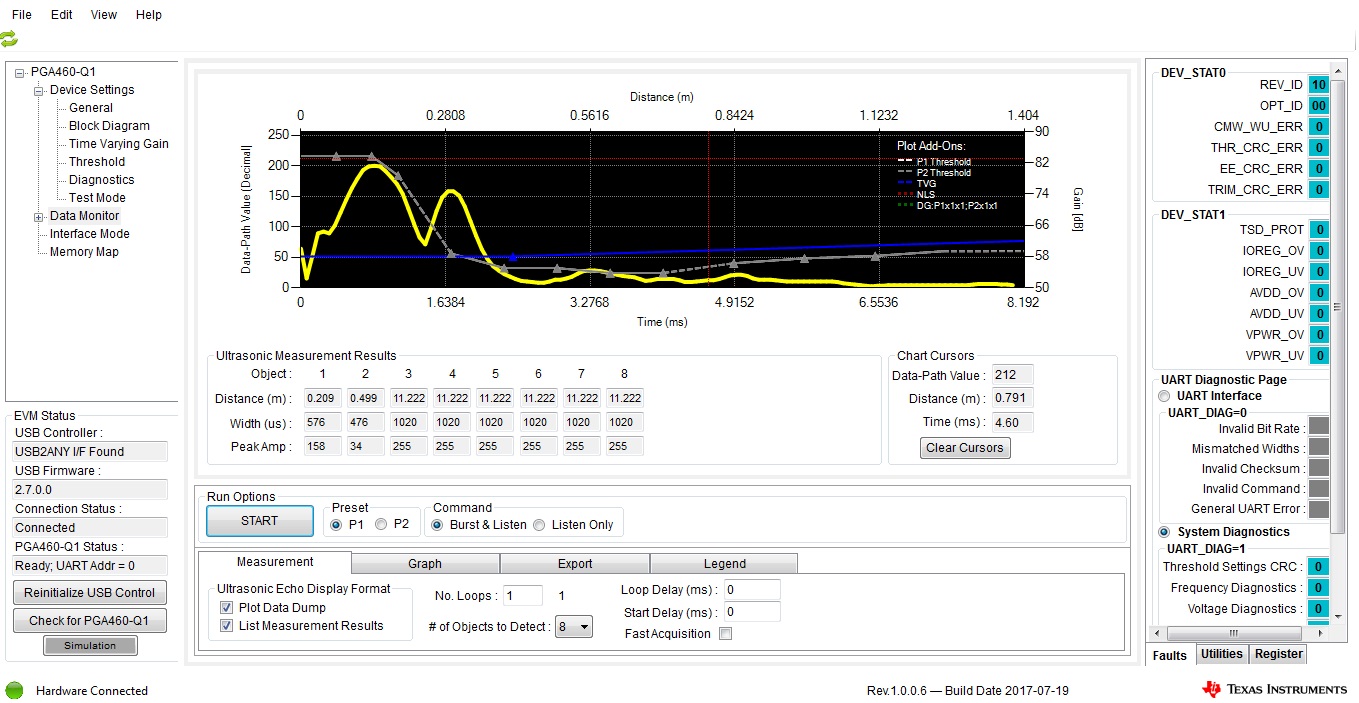The image size is (1359, 703).
Task: Click TSD_PROT status indicator
Action: 1319,230
